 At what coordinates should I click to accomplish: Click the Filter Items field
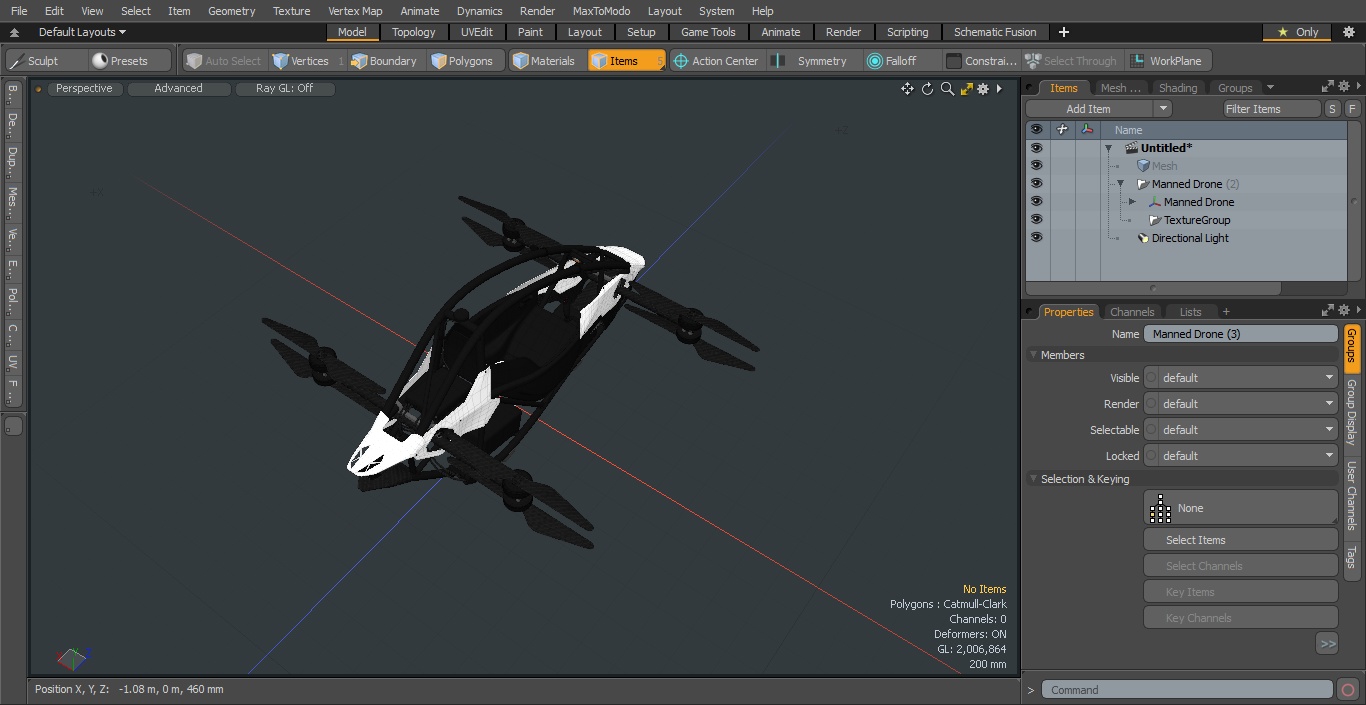click(1272, 109)
